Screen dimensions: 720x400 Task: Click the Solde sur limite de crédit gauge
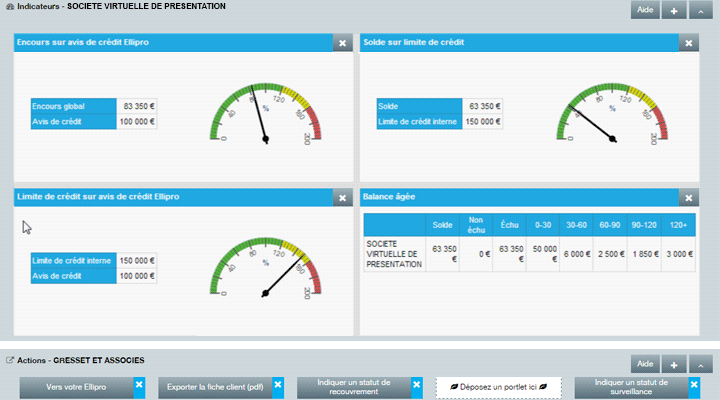pos(605,112)
